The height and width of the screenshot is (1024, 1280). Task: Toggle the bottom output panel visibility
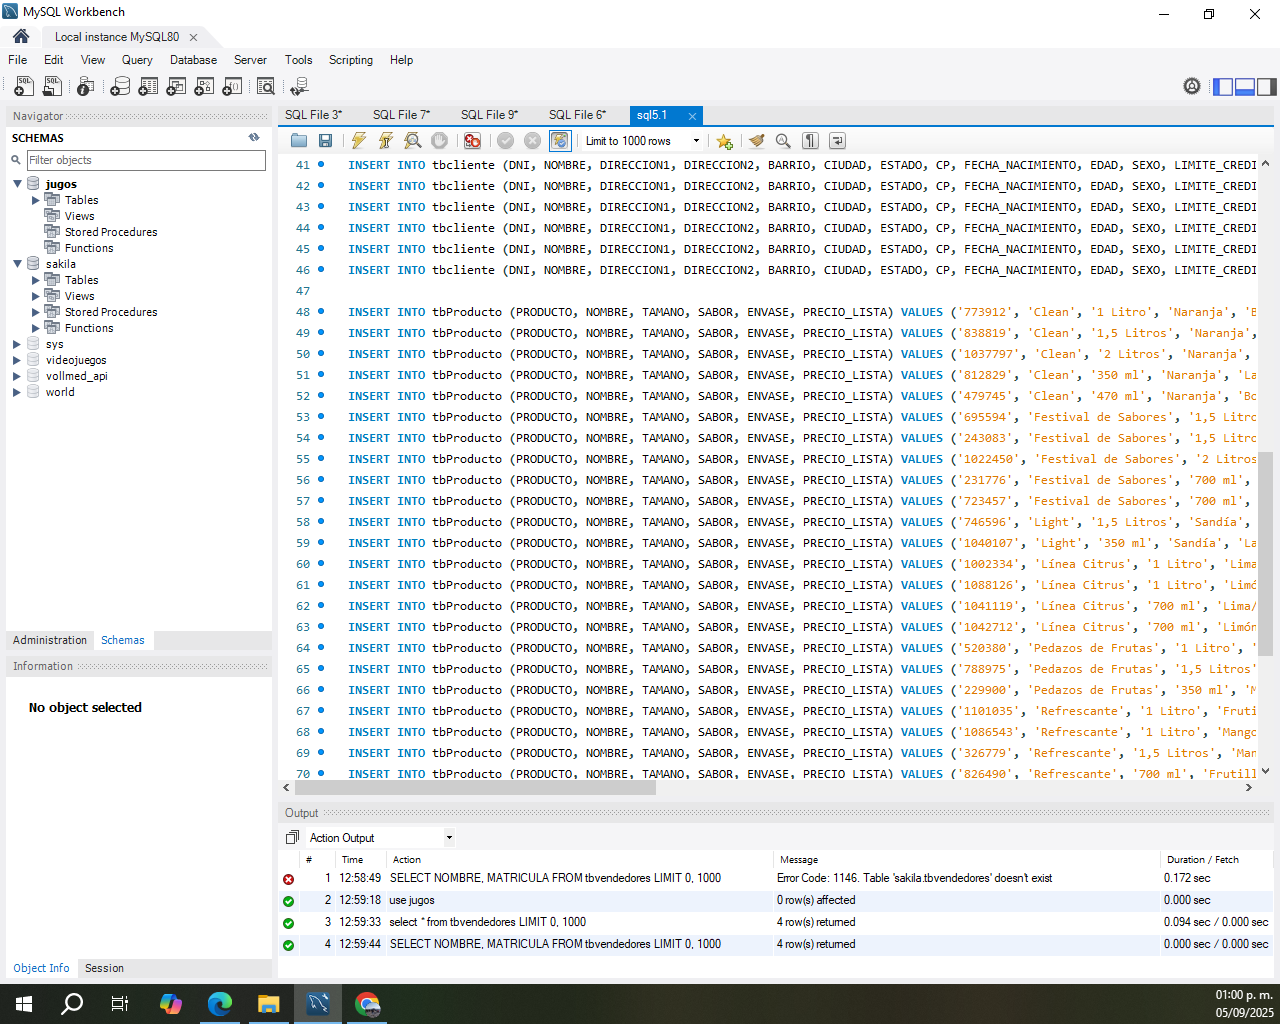[1245, 87]
